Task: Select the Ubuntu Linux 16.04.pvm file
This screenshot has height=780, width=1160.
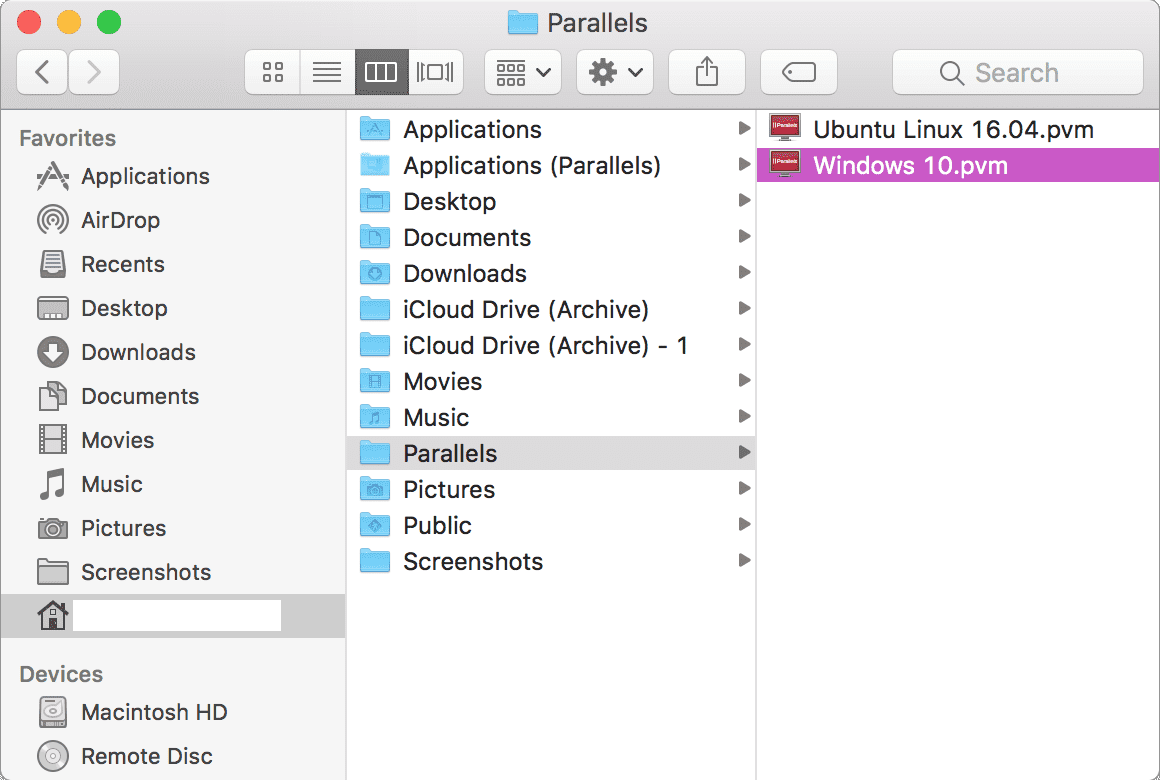Action: click(x=953, y=129)
